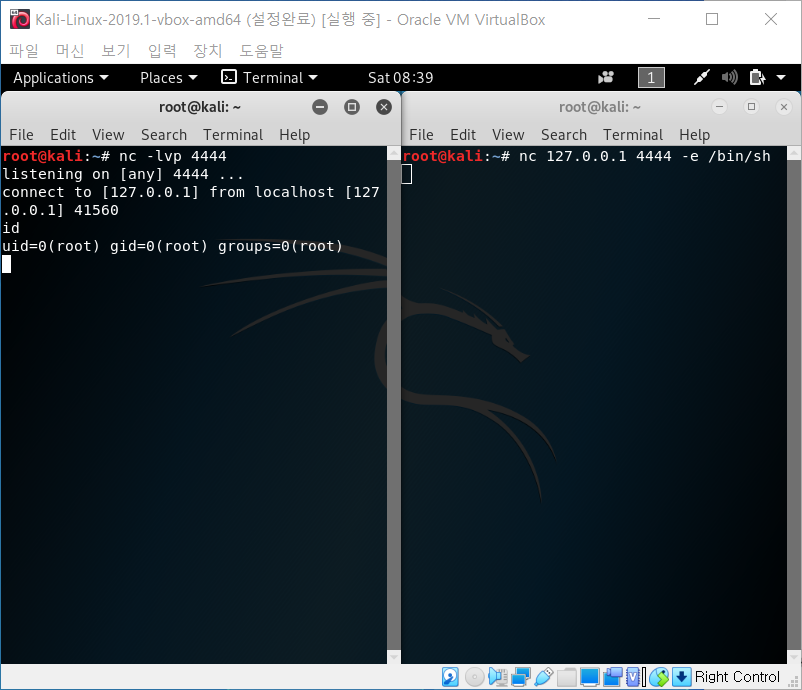The width and height of the screenshot is (802, 690).
Task: Open Terminal menu in right terminal
Action: pyautogui.click(x=633, y=135)
